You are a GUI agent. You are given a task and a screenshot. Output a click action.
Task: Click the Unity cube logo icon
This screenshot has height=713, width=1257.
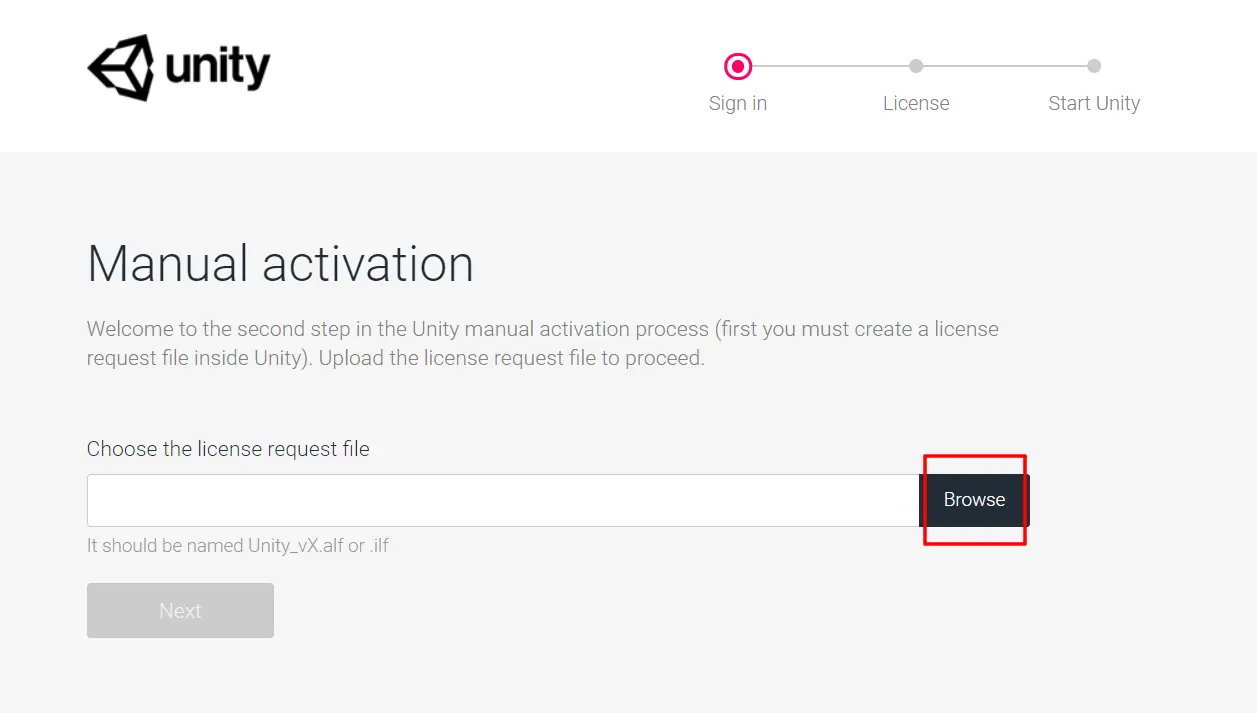120,67
